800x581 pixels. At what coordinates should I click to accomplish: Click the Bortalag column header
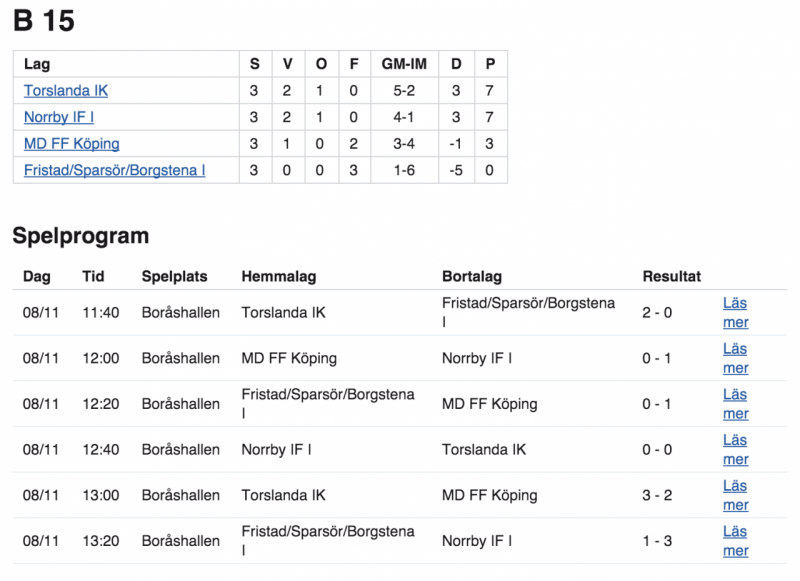[x=472, y=276]
